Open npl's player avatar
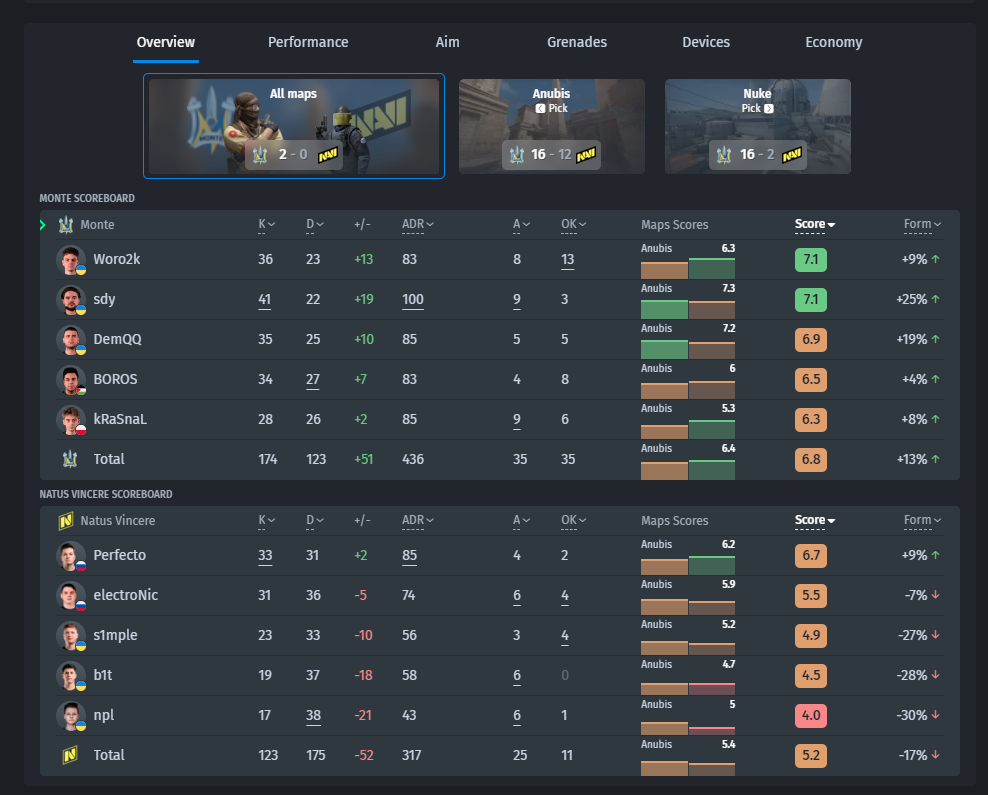The width and height of the screenshot is (988, 795). [71, 716]
